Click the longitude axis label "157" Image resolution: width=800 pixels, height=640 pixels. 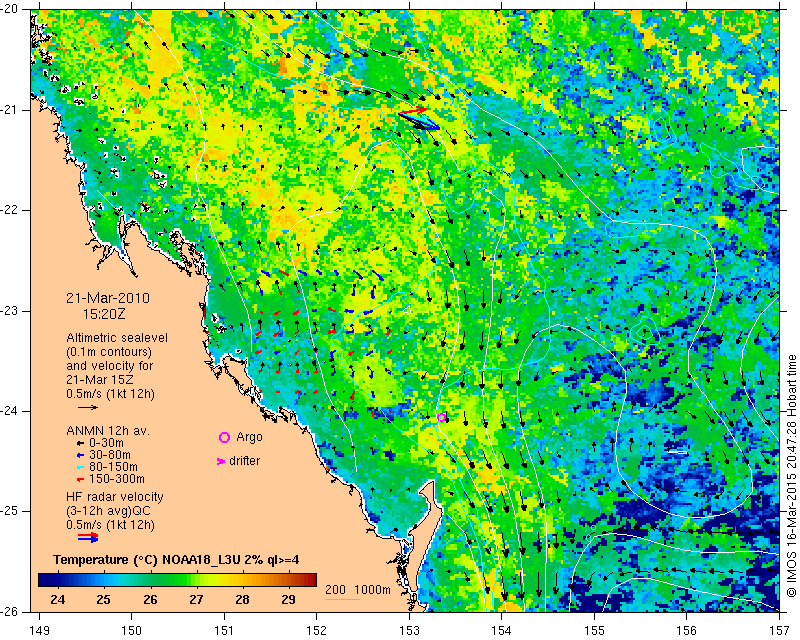click(x=780, y=630)
